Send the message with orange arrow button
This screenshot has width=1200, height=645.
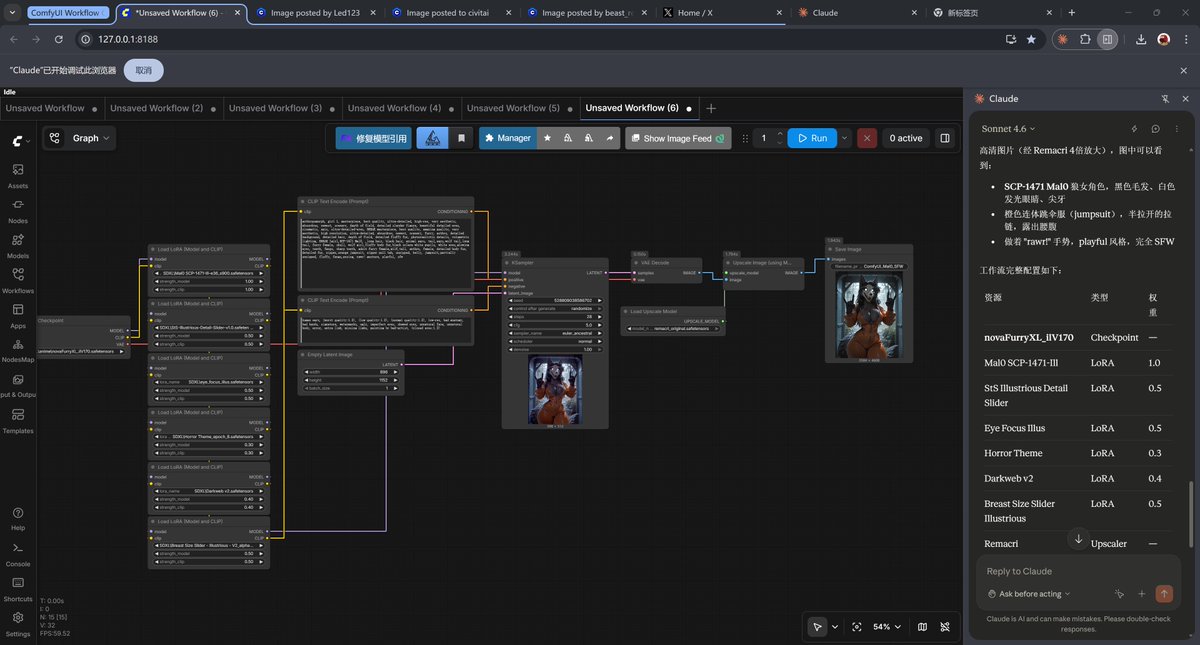[1164, 594]
